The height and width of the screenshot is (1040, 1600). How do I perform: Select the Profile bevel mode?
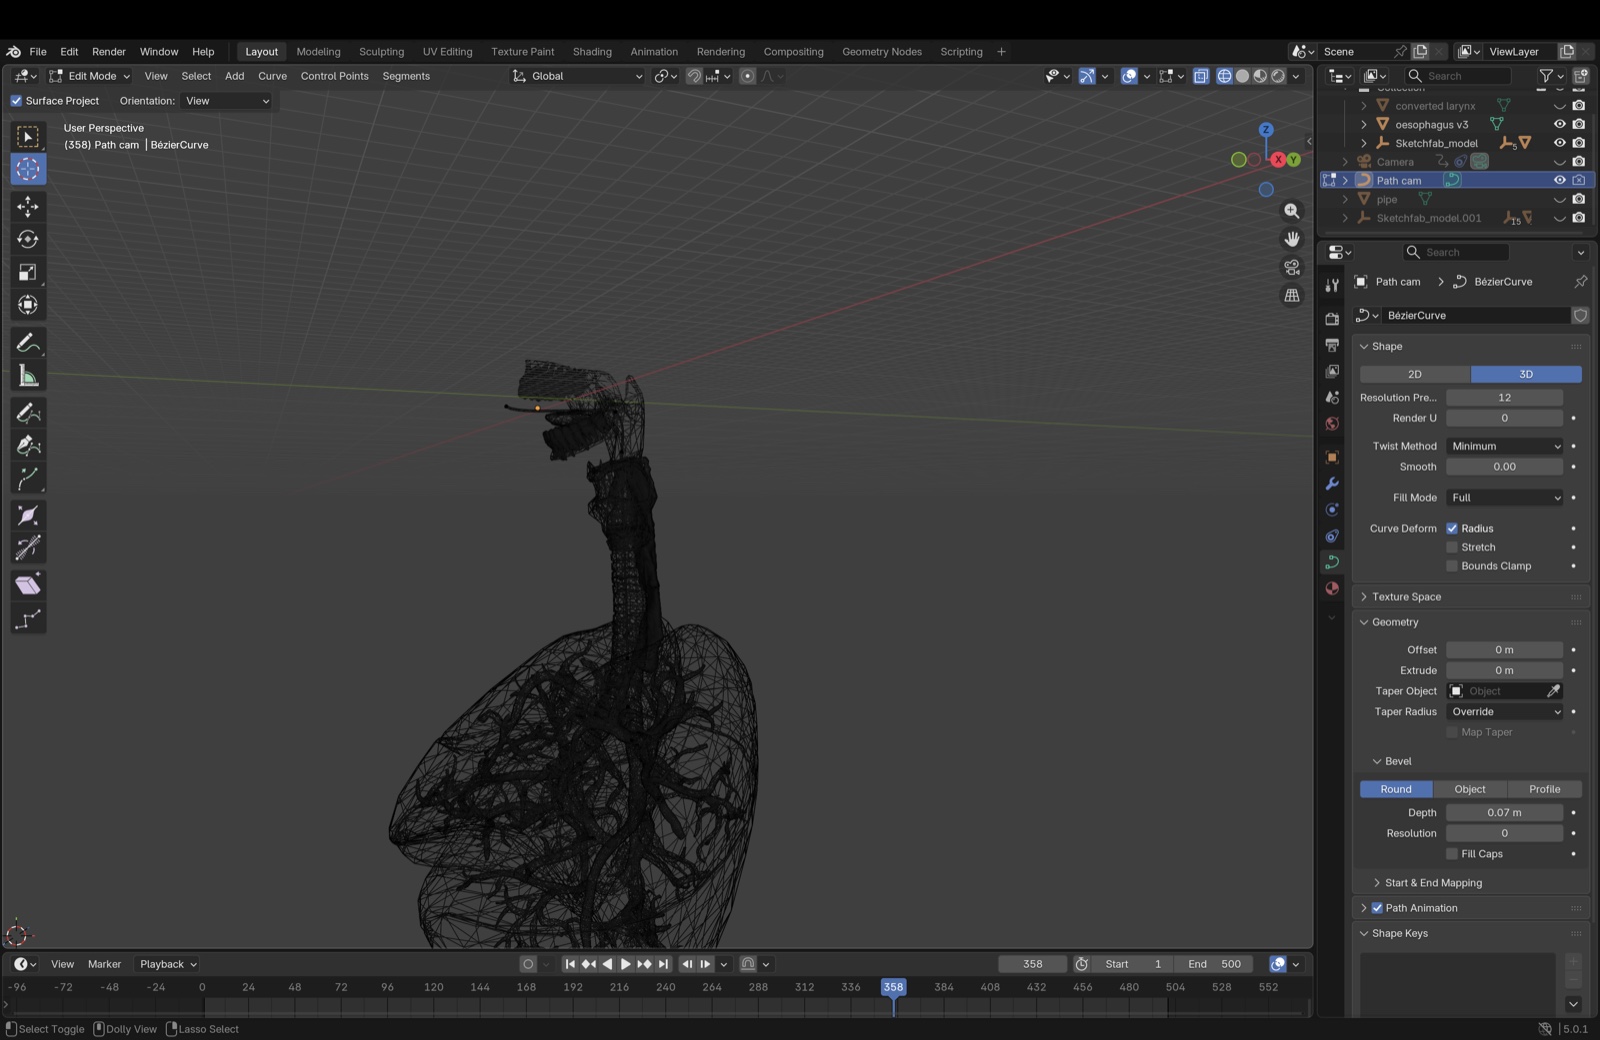tap(1544, 789)
